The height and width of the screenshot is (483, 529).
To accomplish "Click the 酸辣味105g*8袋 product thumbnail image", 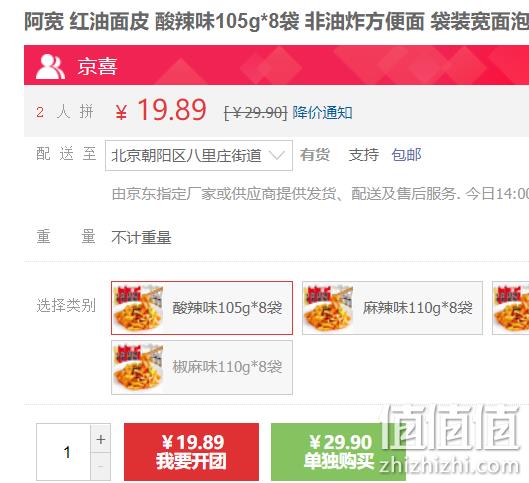I will point(138,308).
